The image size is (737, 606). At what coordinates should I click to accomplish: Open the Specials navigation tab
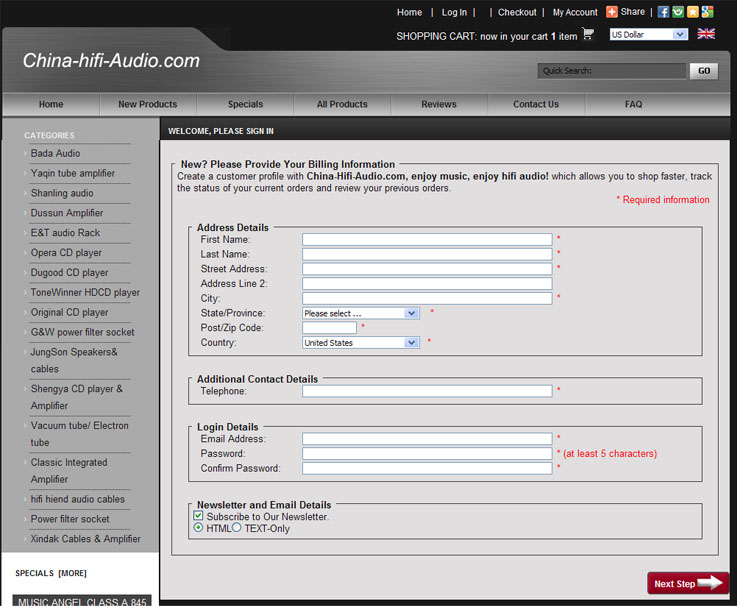(245, 104)
